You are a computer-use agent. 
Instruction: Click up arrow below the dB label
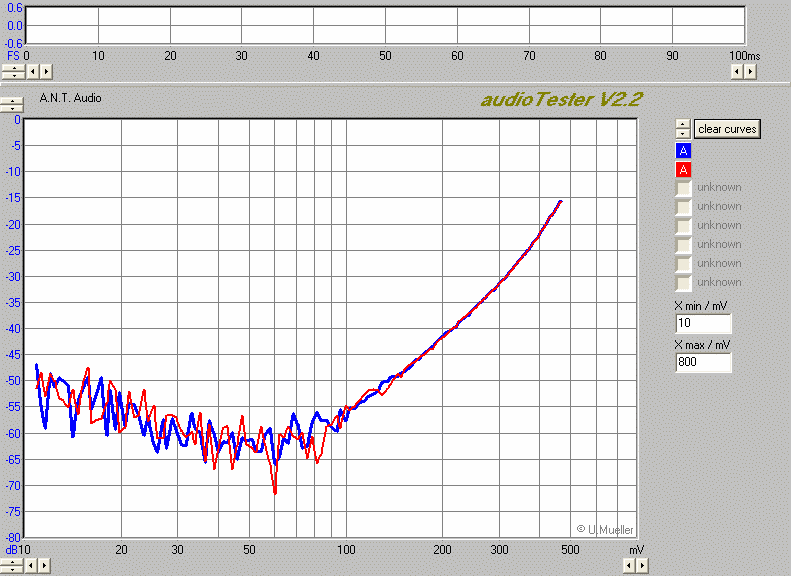click(12, 562)
